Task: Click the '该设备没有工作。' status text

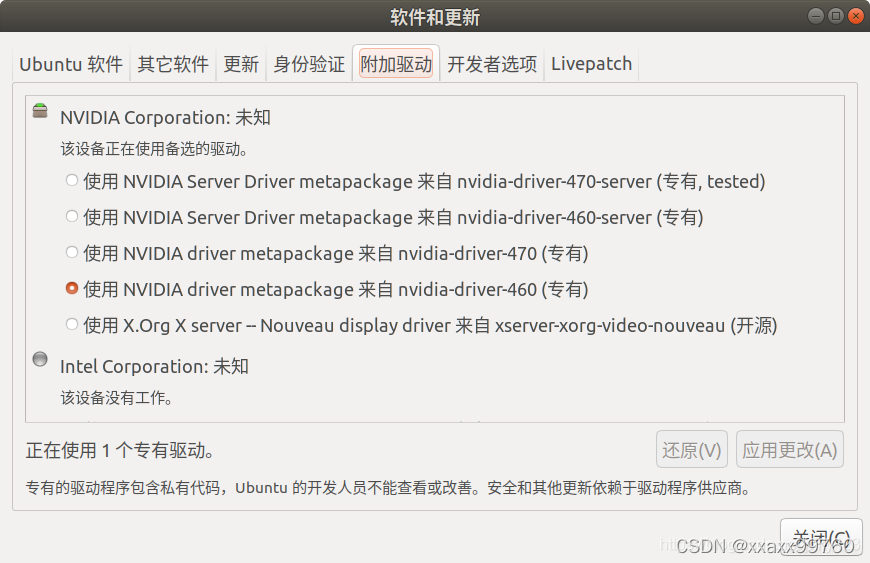Action: 117,398
